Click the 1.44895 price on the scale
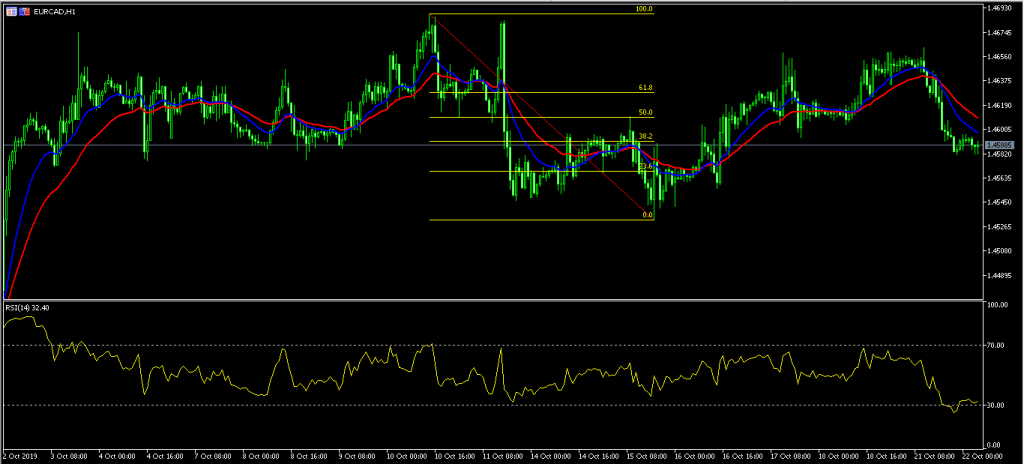Viewport: 1024px width, 464px height. (x=1001, y=276)
